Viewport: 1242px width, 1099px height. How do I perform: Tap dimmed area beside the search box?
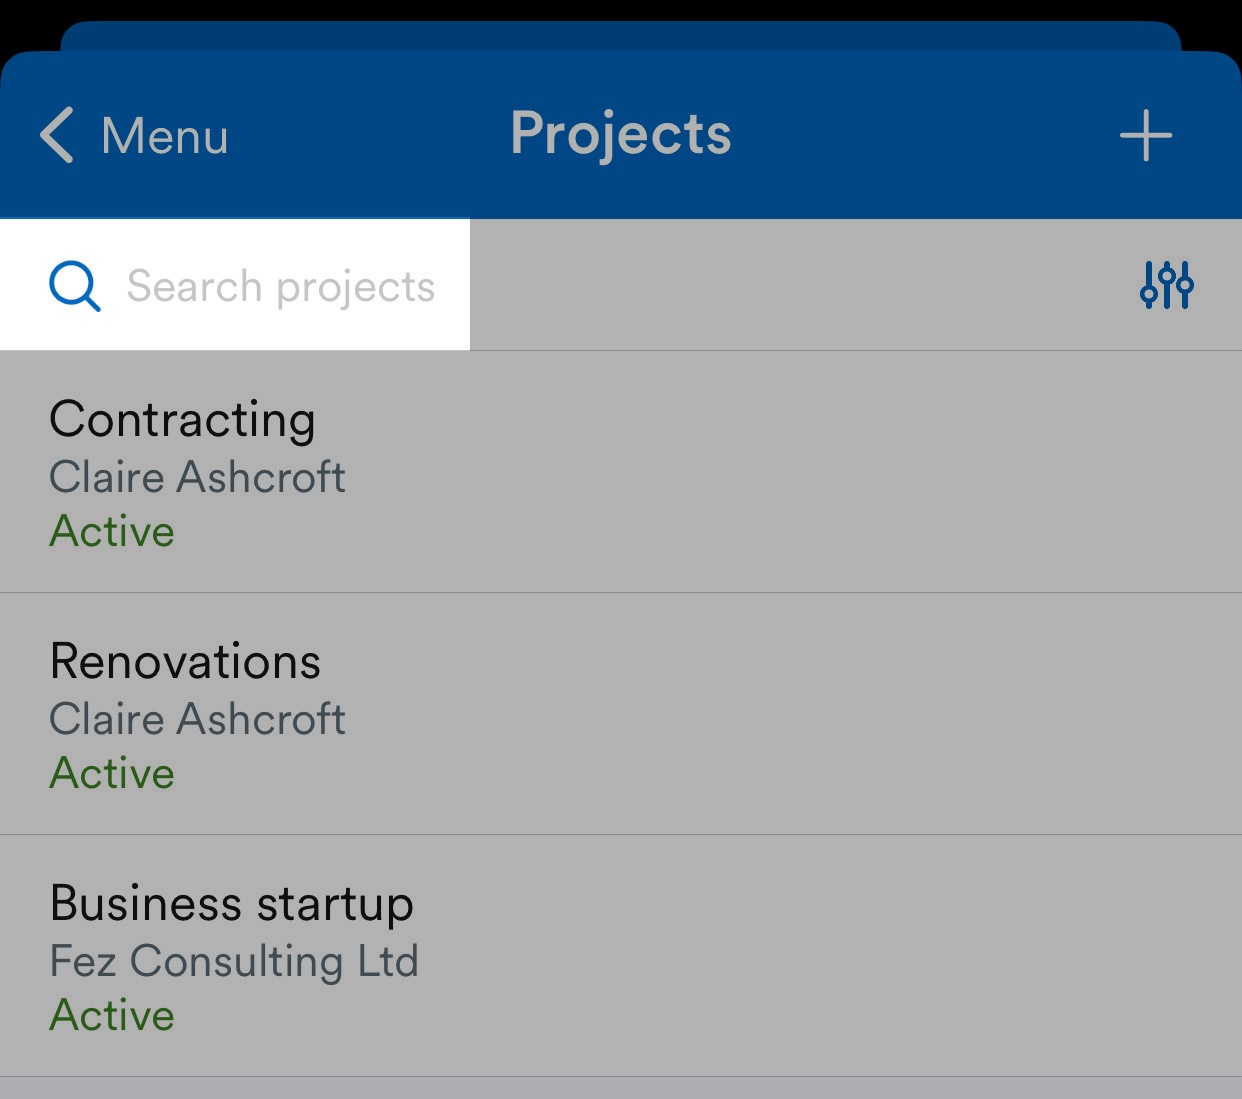800,285
